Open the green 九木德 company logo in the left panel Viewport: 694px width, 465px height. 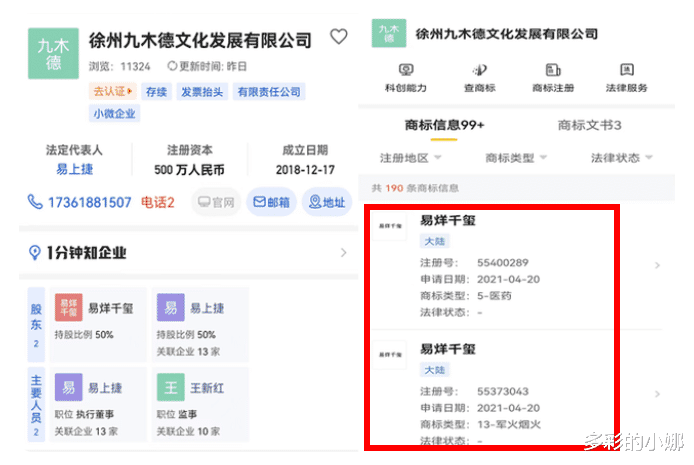click(53, 54)
